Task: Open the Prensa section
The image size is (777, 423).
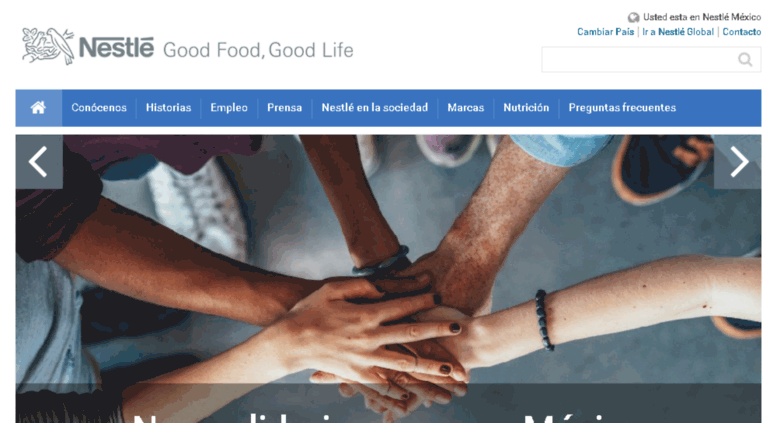Action: [x=284, y=107]
